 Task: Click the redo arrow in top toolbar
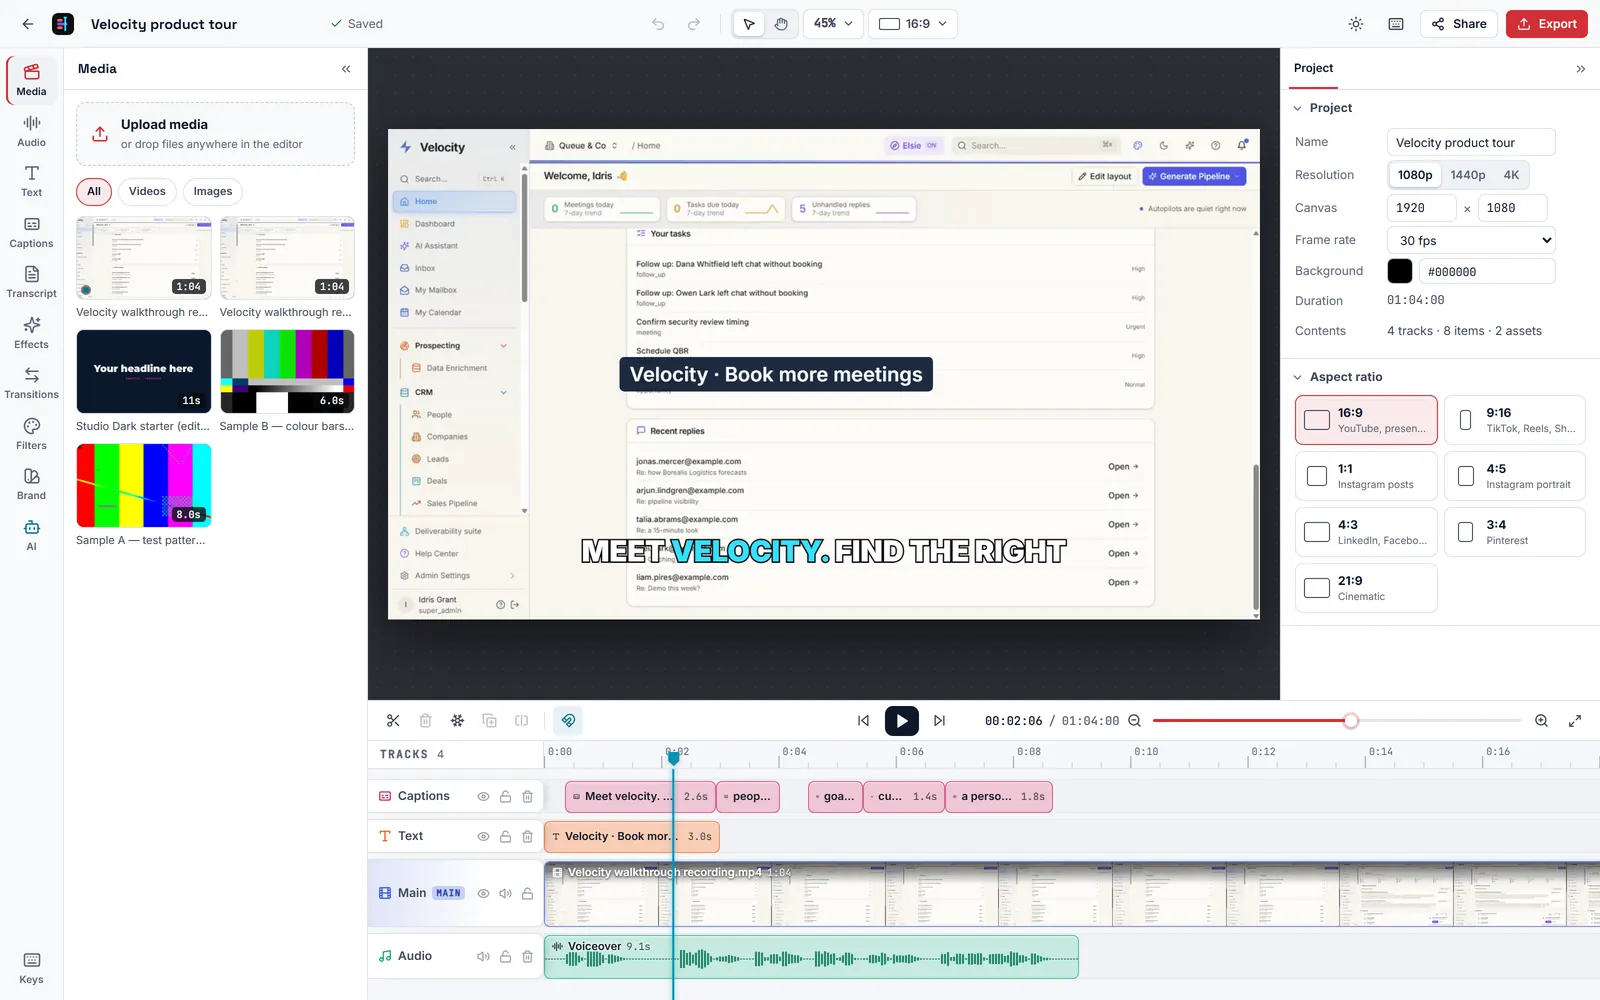694,24
